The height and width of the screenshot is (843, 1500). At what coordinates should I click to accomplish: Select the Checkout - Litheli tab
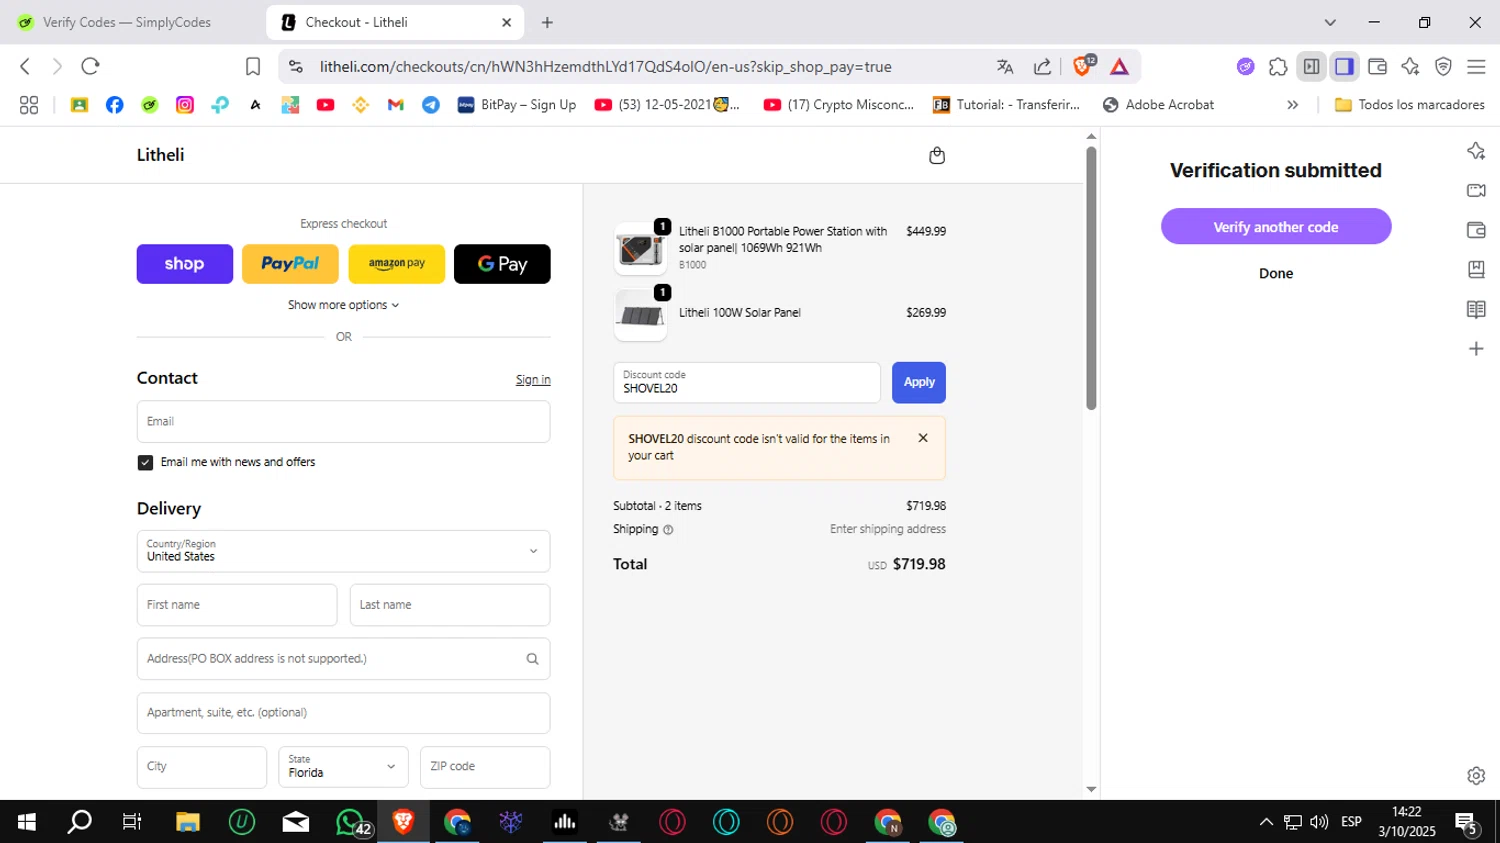pos(395,22)
